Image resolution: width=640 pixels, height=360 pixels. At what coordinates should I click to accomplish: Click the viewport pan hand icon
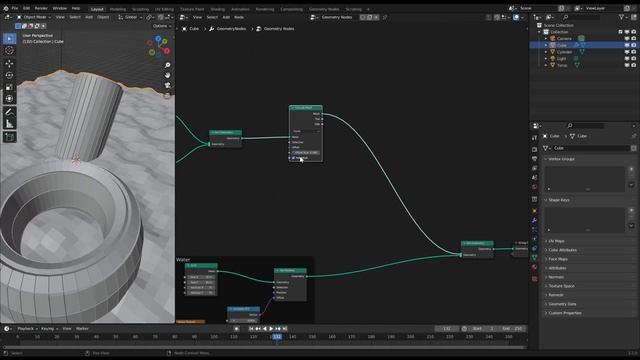167,76
